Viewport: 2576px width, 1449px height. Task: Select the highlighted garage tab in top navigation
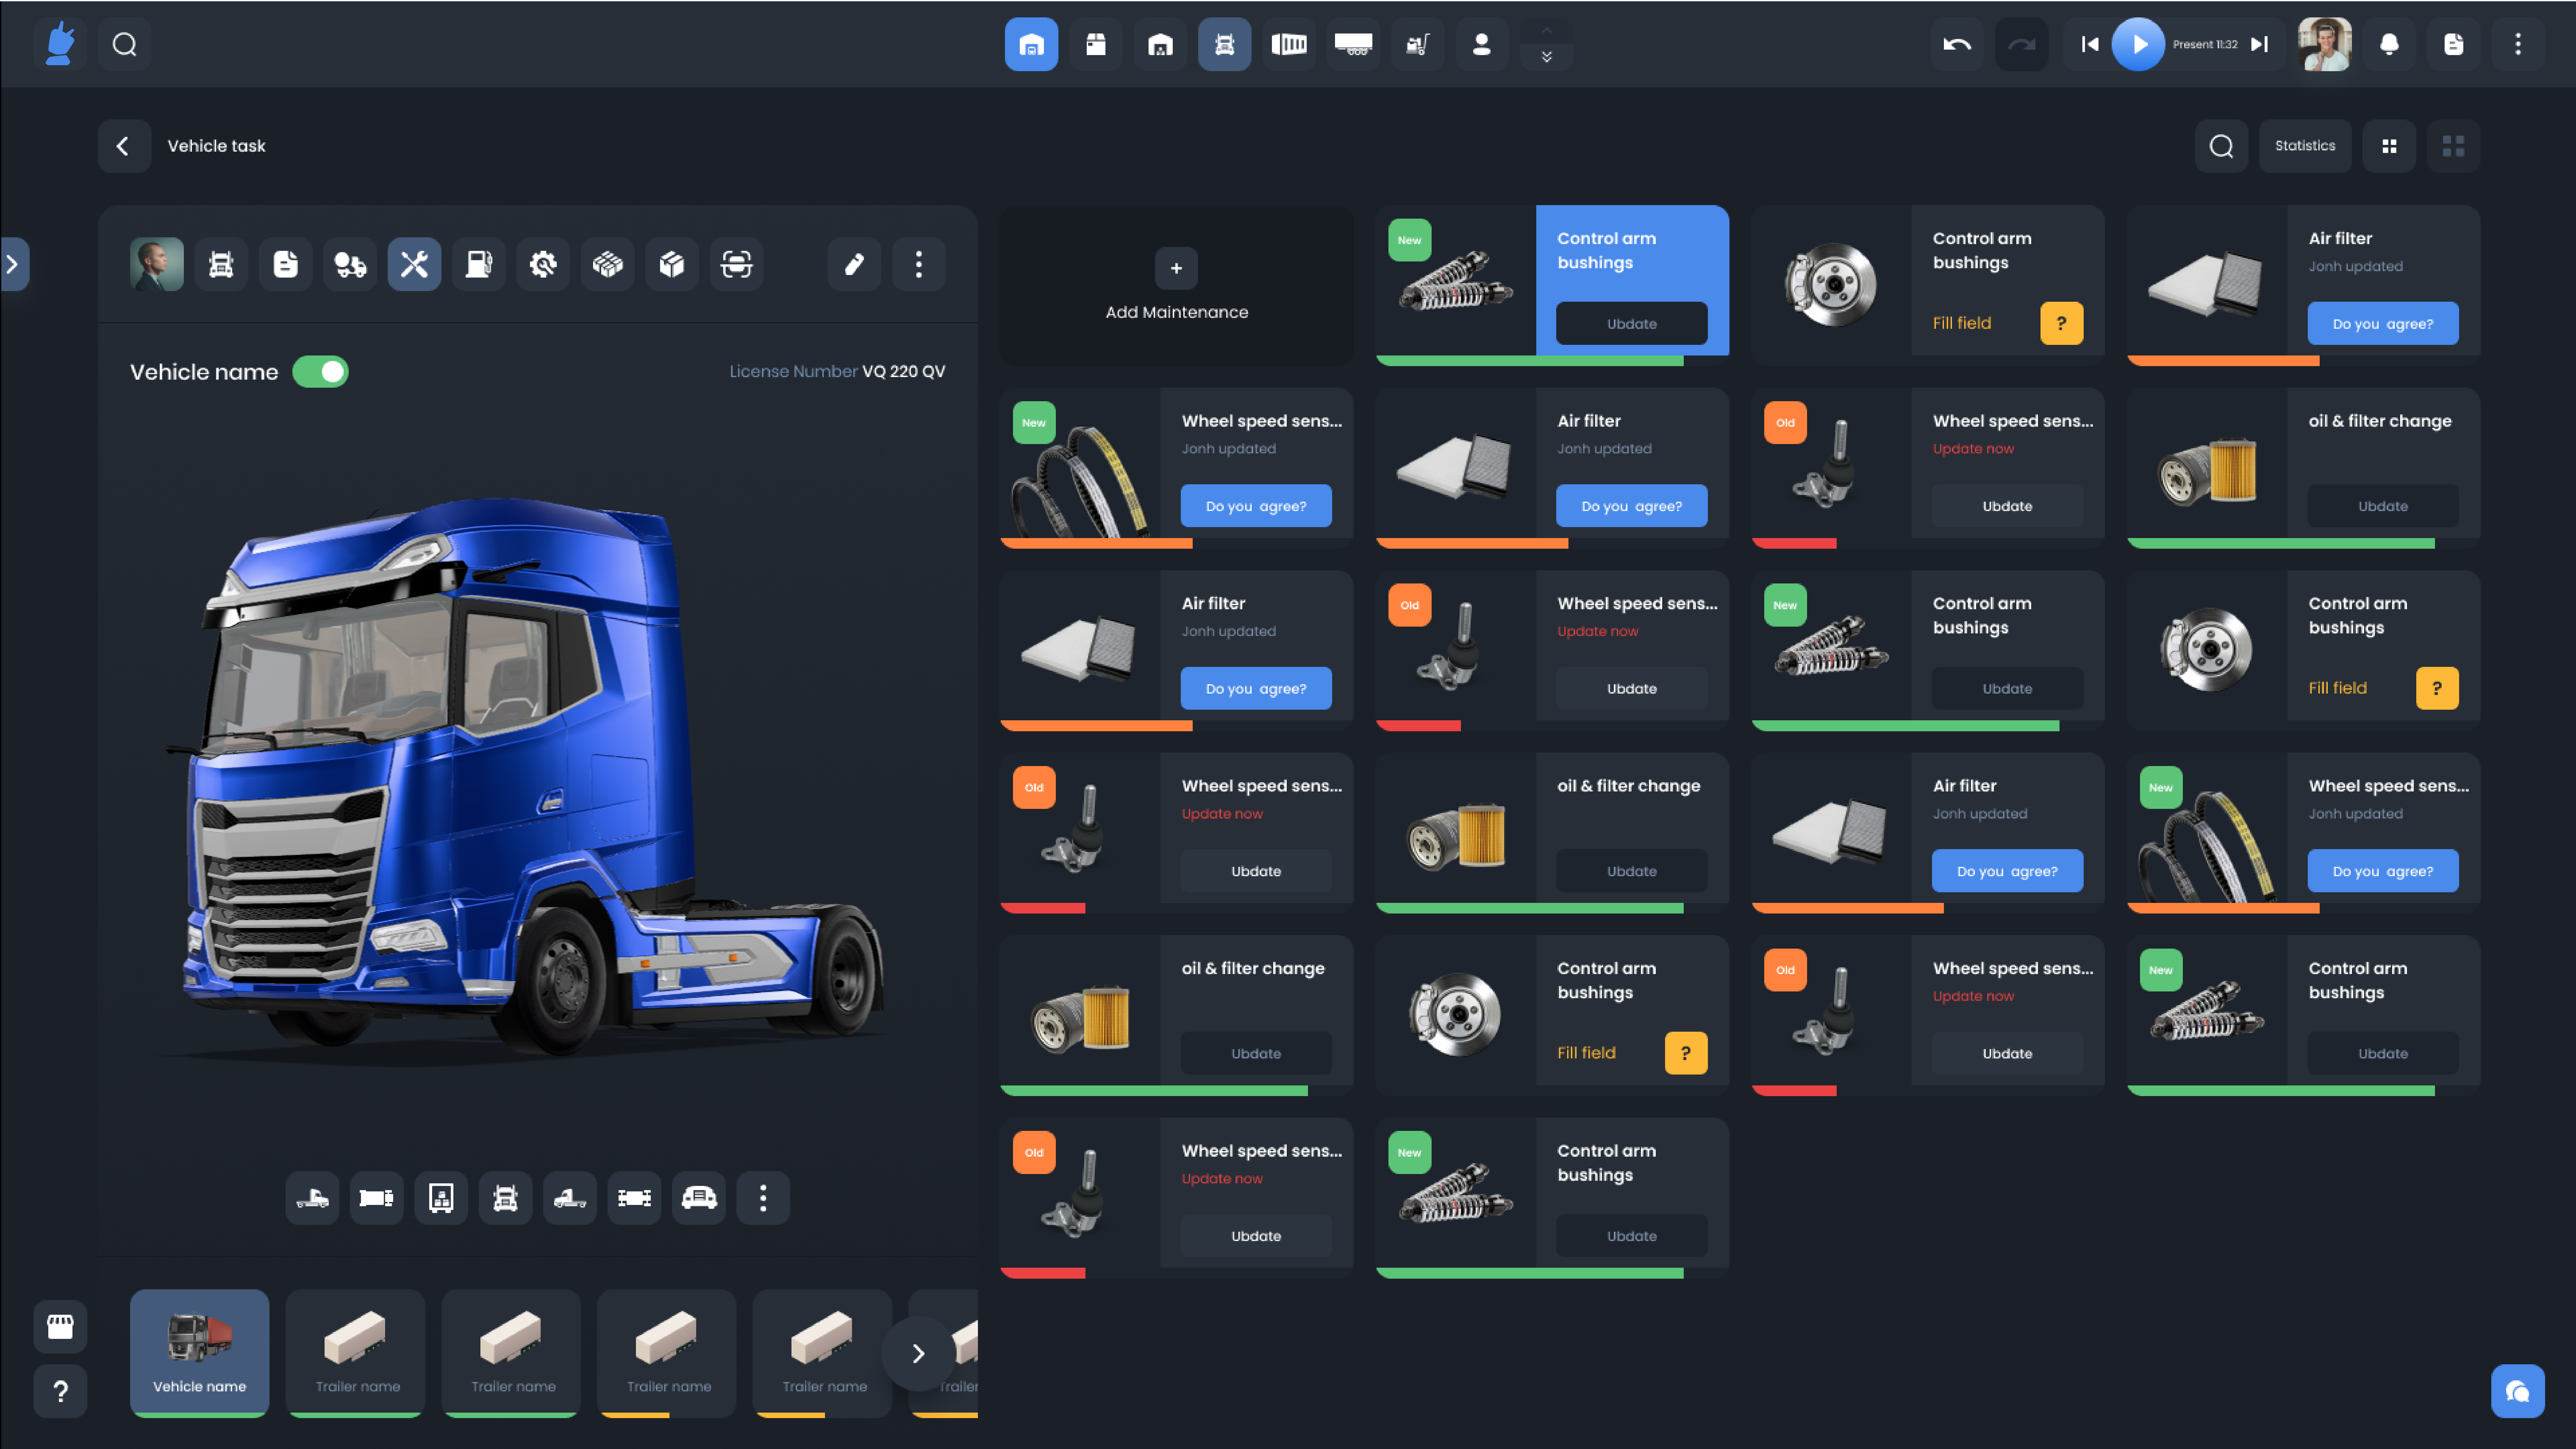[x=1031, y=44]
